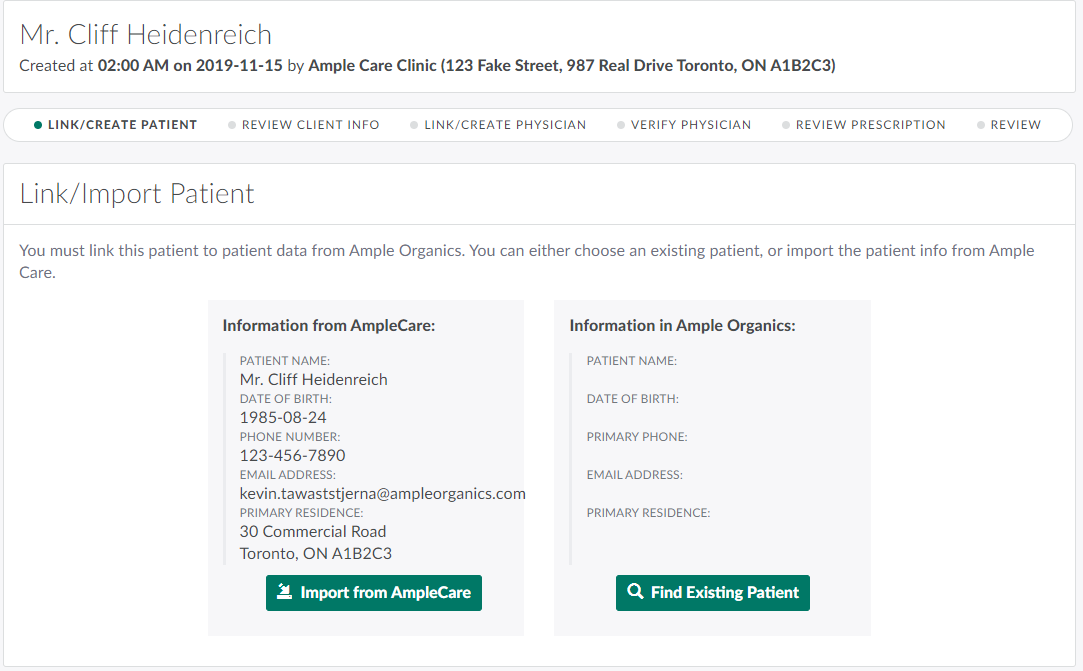Switch to the Link/Create Physician step

pos(505,126)
